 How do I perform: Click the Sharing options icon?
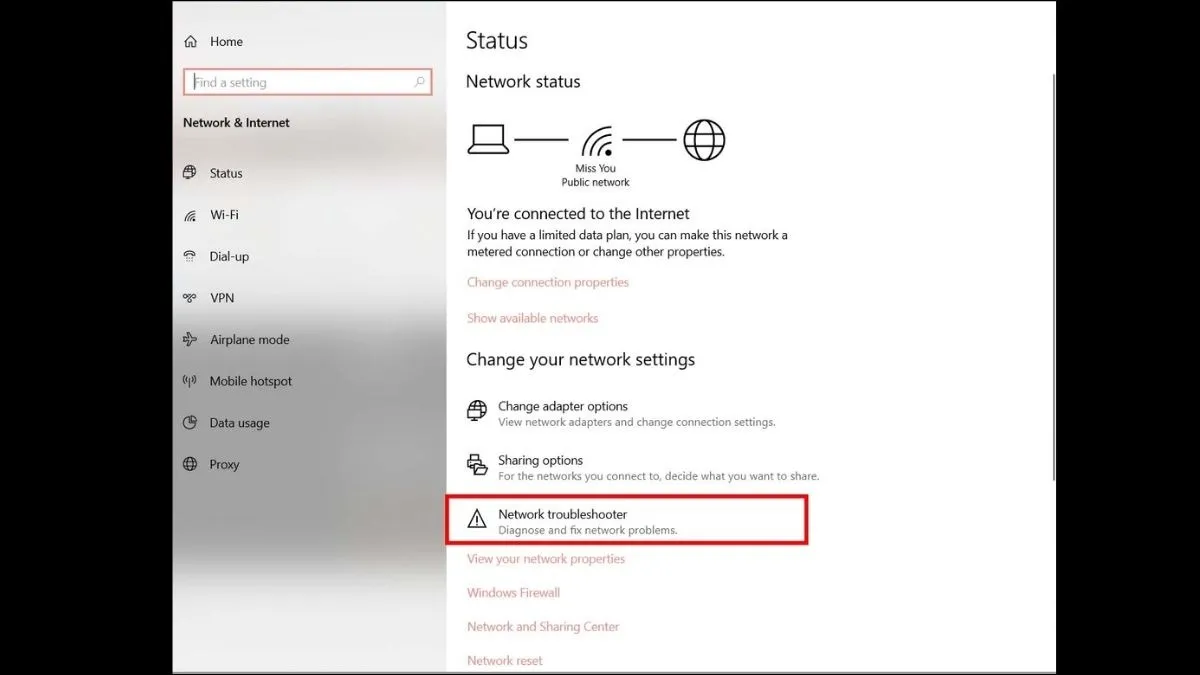pos(476,464)
